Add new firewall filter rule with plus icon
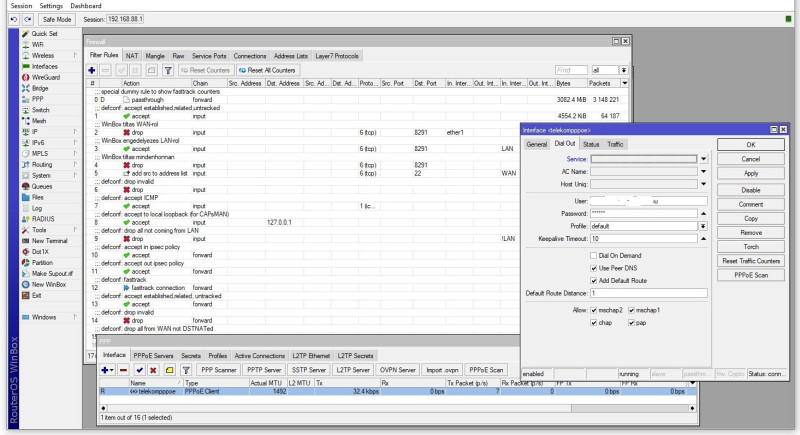The height and width of the screenshot is (435, 800). point(92,70)
